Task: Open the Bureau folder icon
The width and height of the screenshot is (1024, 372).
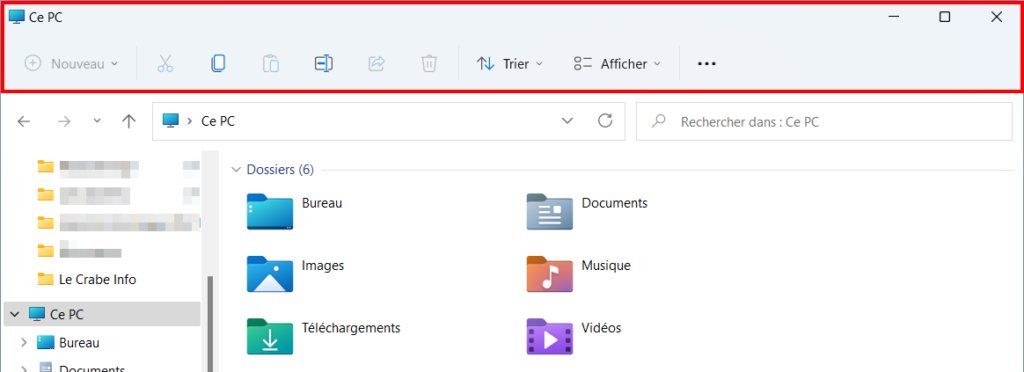Action: (x=270, y=211)
